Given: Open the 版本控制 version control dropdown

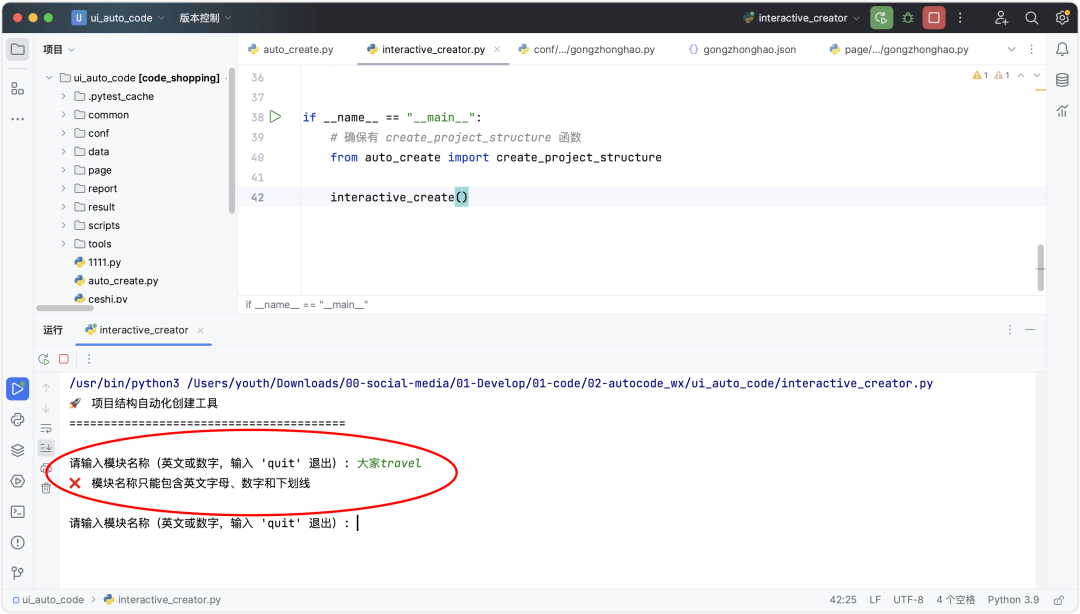Looking at the screenshot, I should [205, 18].
